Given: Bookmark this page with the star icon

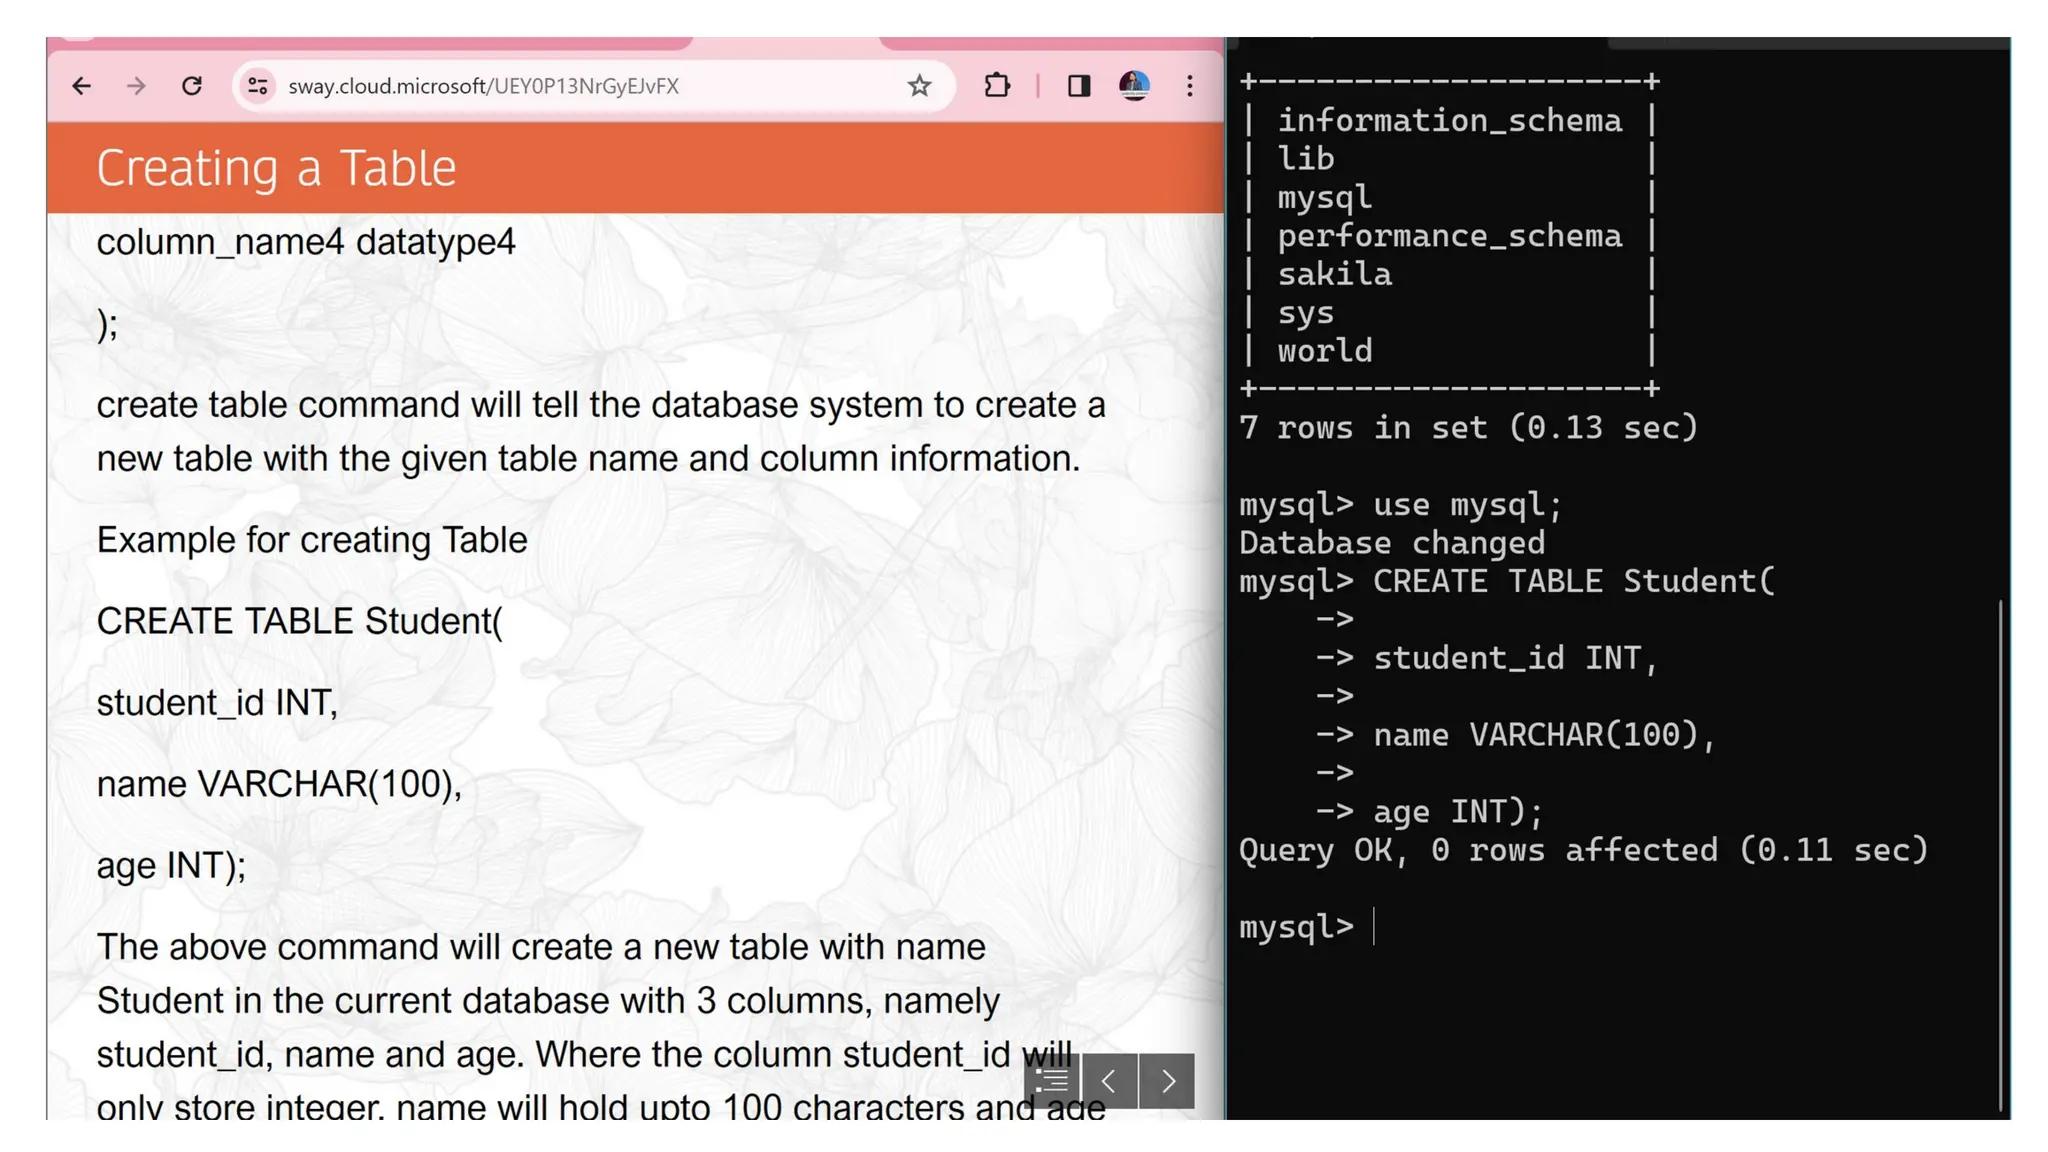Looking at the screenshot, I should coord(919,86).
